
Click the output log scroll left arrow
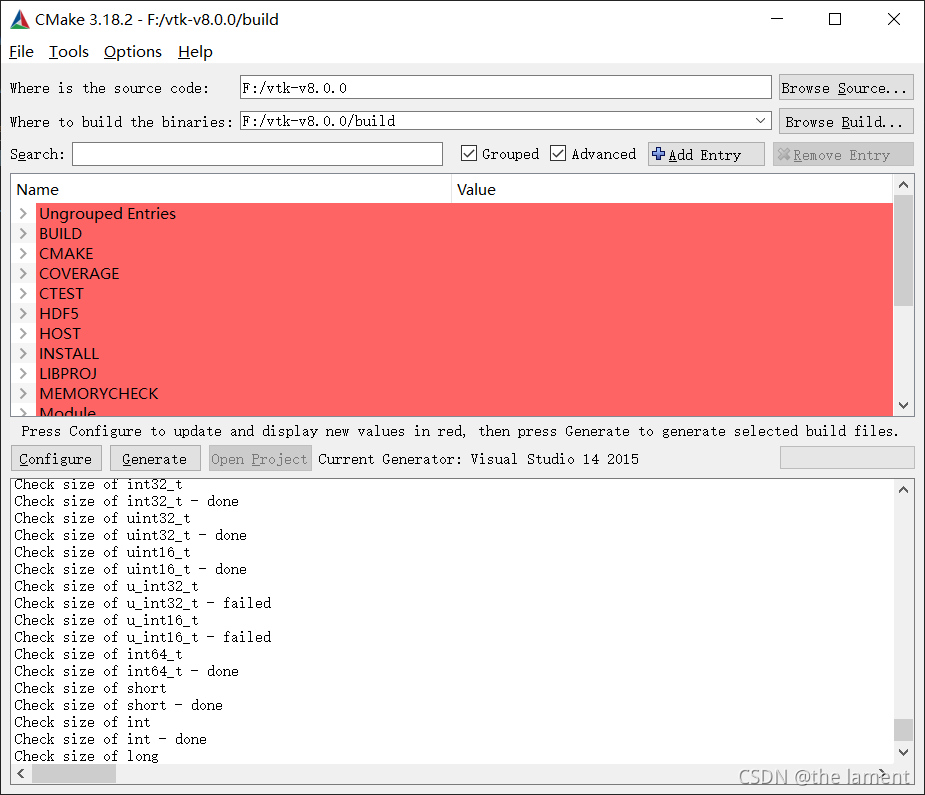pos(21,774)
